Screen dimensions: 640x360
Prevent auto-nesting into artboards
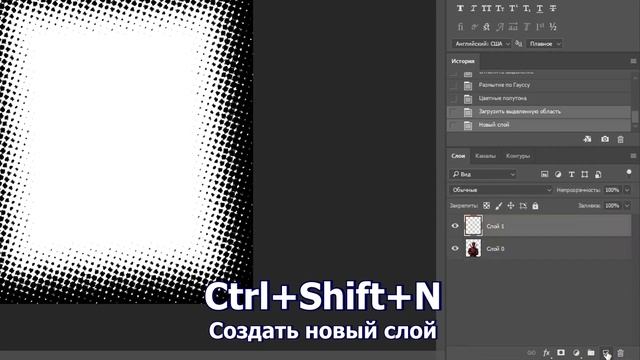pos(523,206)
